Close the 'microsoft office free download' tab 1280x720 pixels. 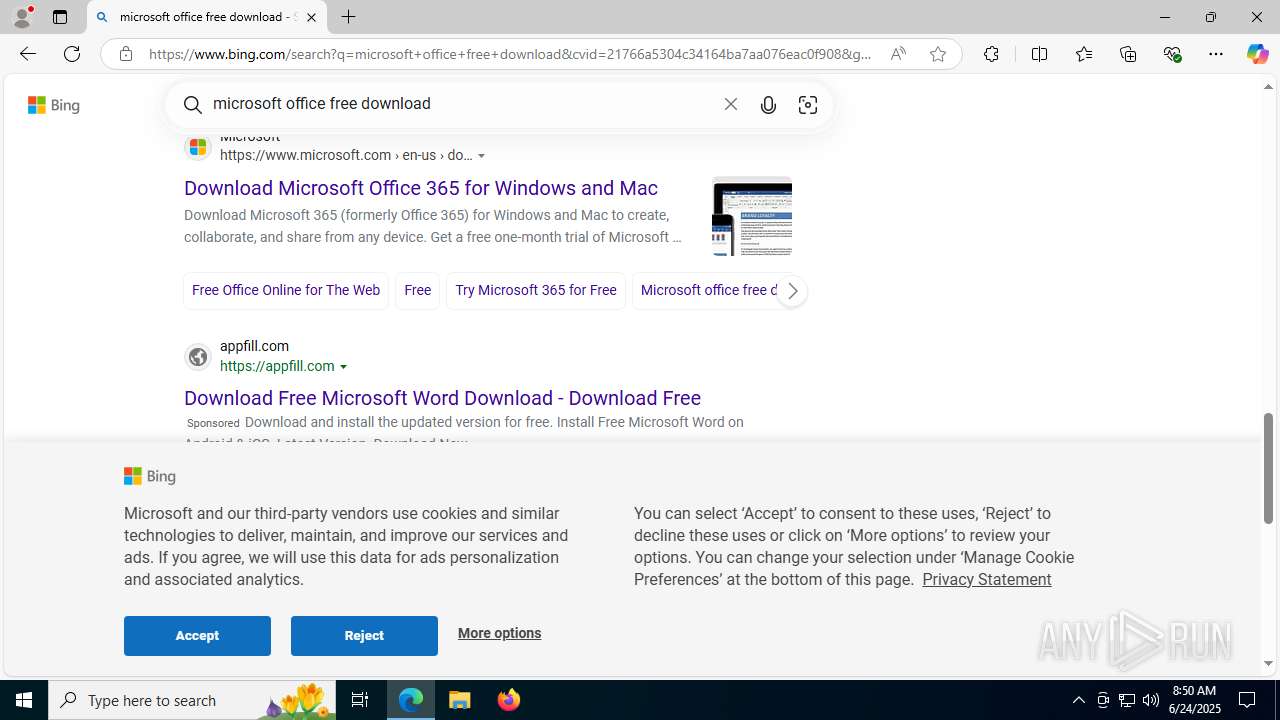click(311, 17)
